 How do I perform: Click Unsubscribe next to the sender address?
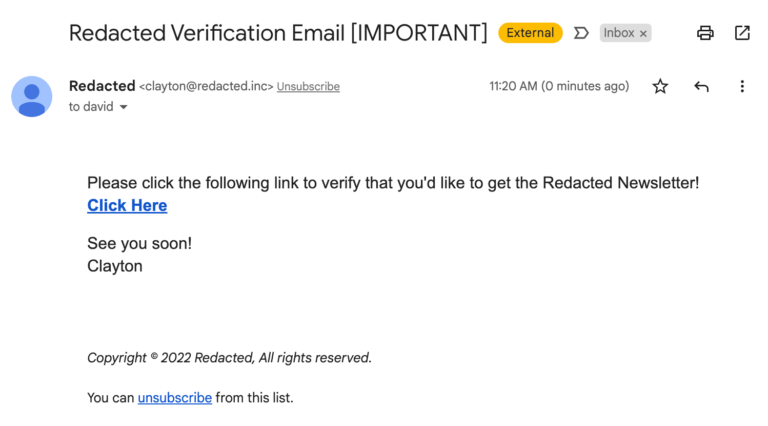308,87
